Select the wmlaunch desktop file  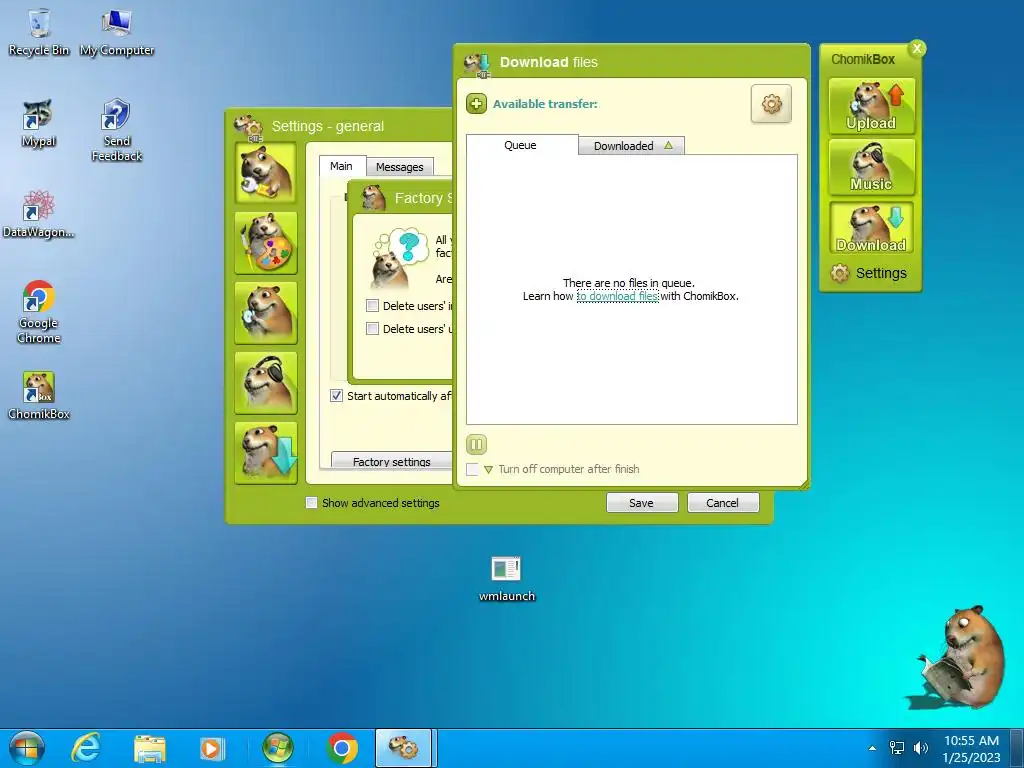point(507,579)
